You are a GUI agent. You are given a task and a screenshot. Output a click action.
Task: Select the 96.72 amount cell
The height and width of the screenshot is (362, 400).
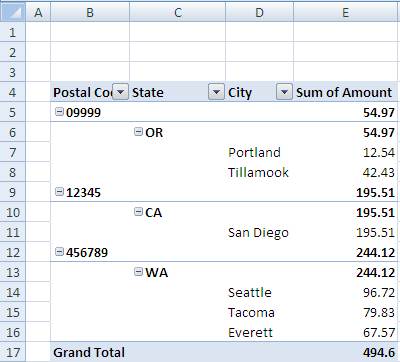[x=346, y=292]
